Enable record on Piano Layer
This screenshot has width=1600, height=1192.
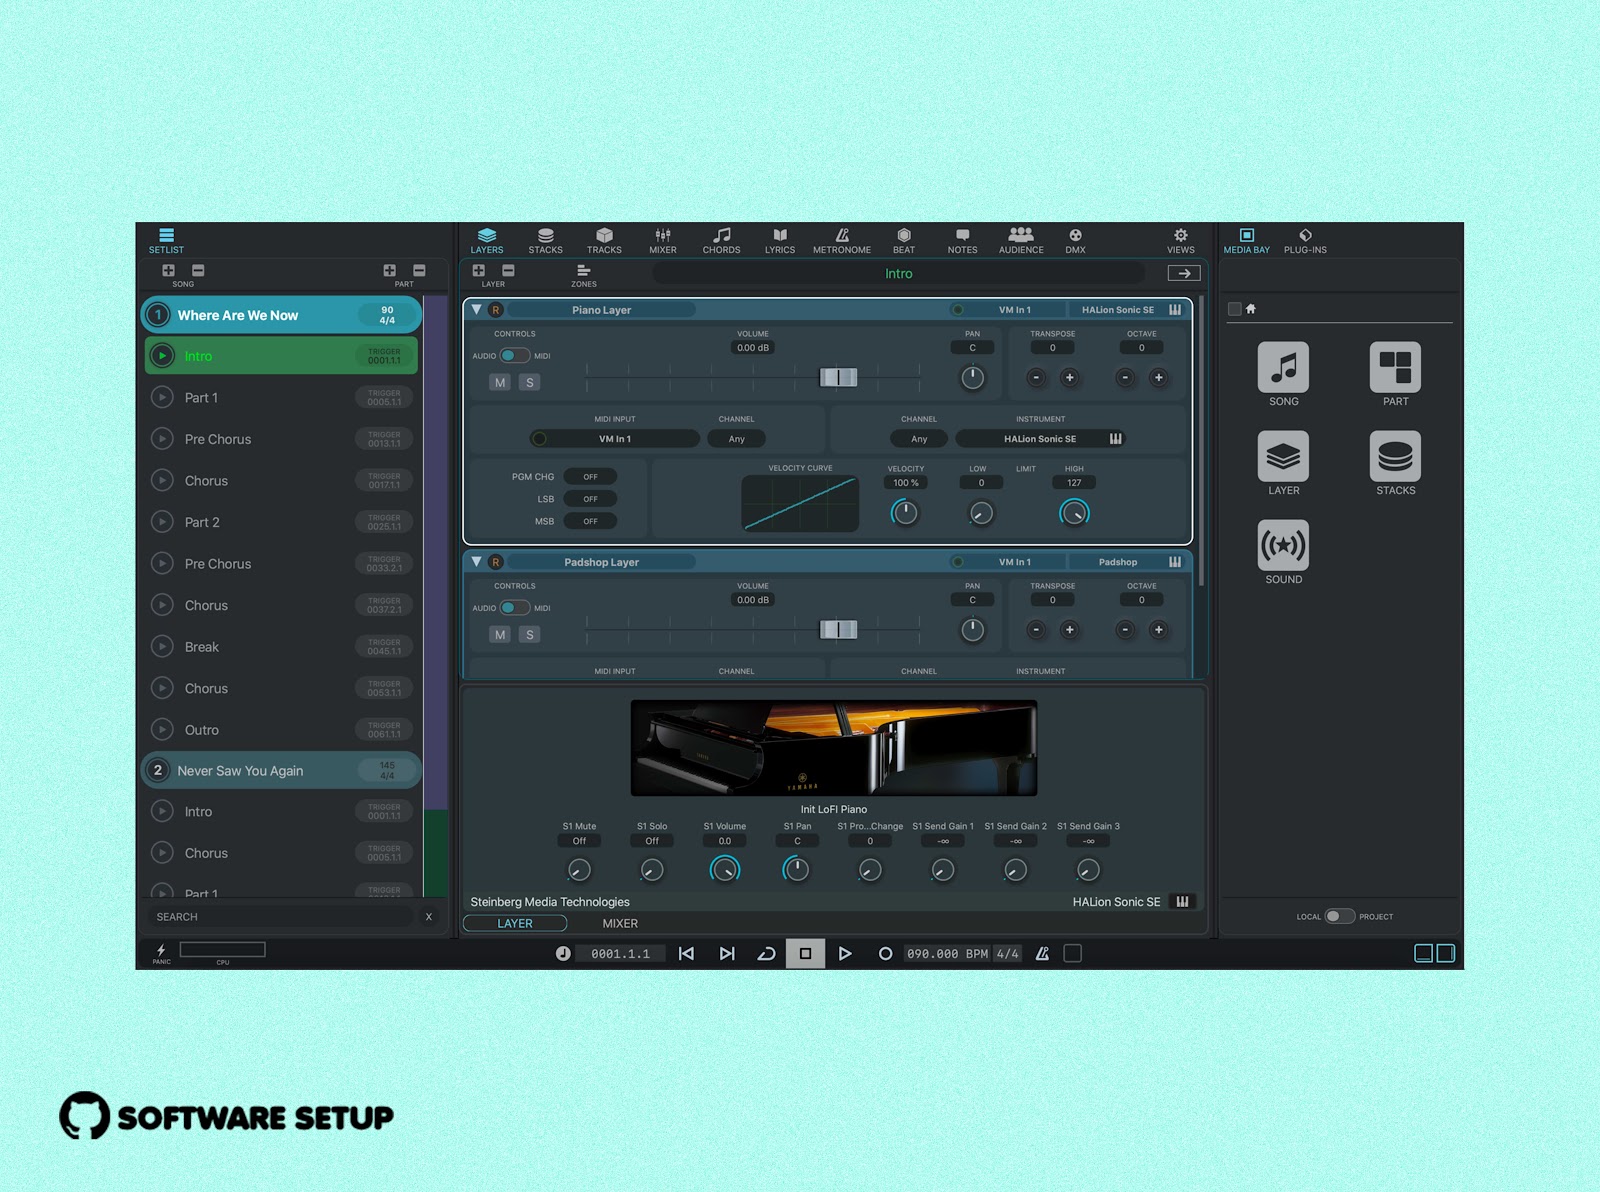(x=495, y=310)
